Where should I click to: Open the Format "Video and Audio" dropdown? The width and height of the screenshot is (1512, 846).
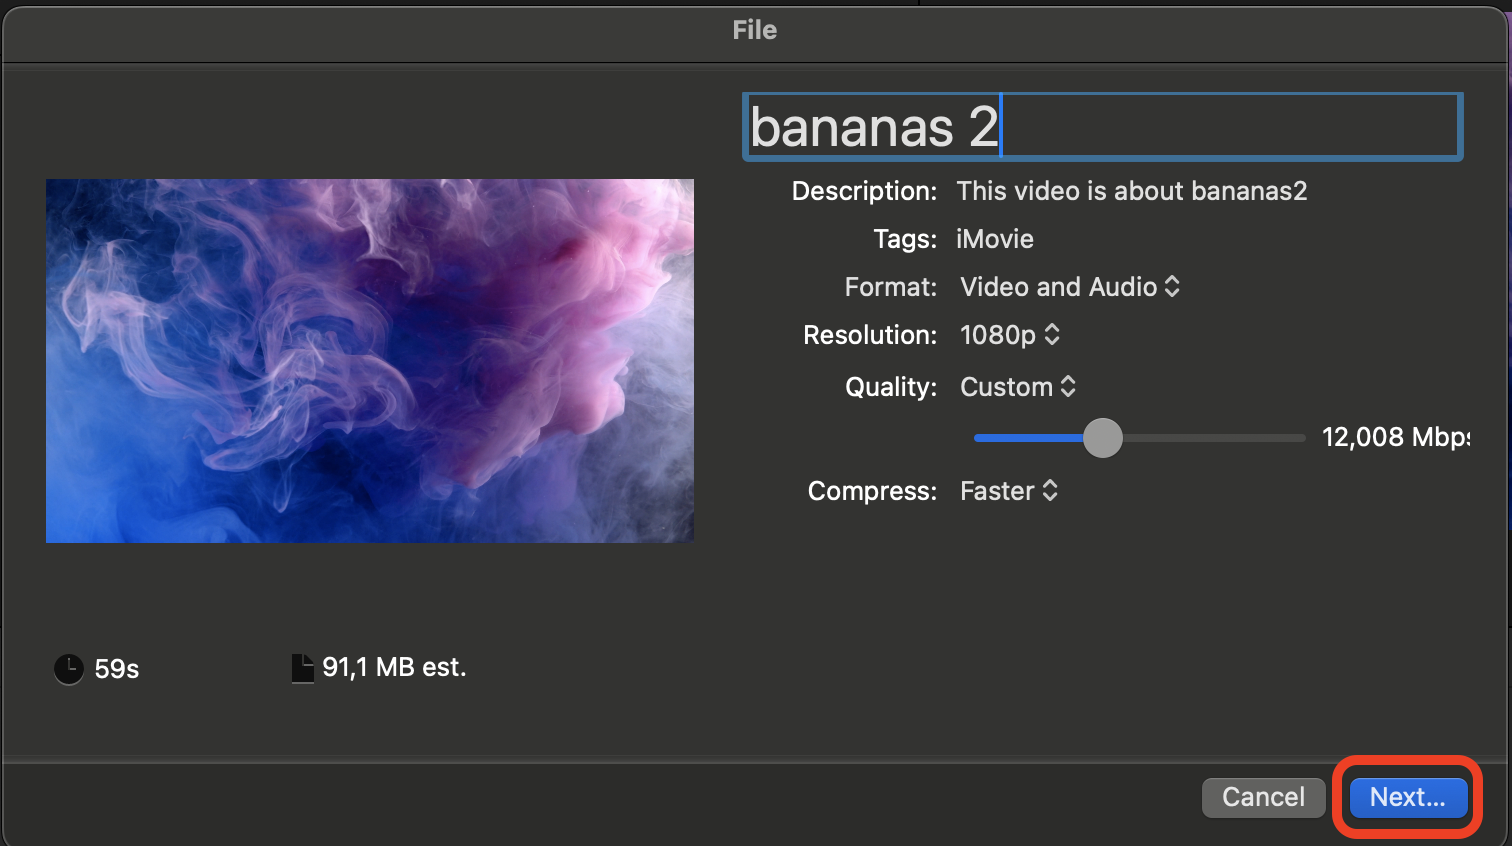1070,287
